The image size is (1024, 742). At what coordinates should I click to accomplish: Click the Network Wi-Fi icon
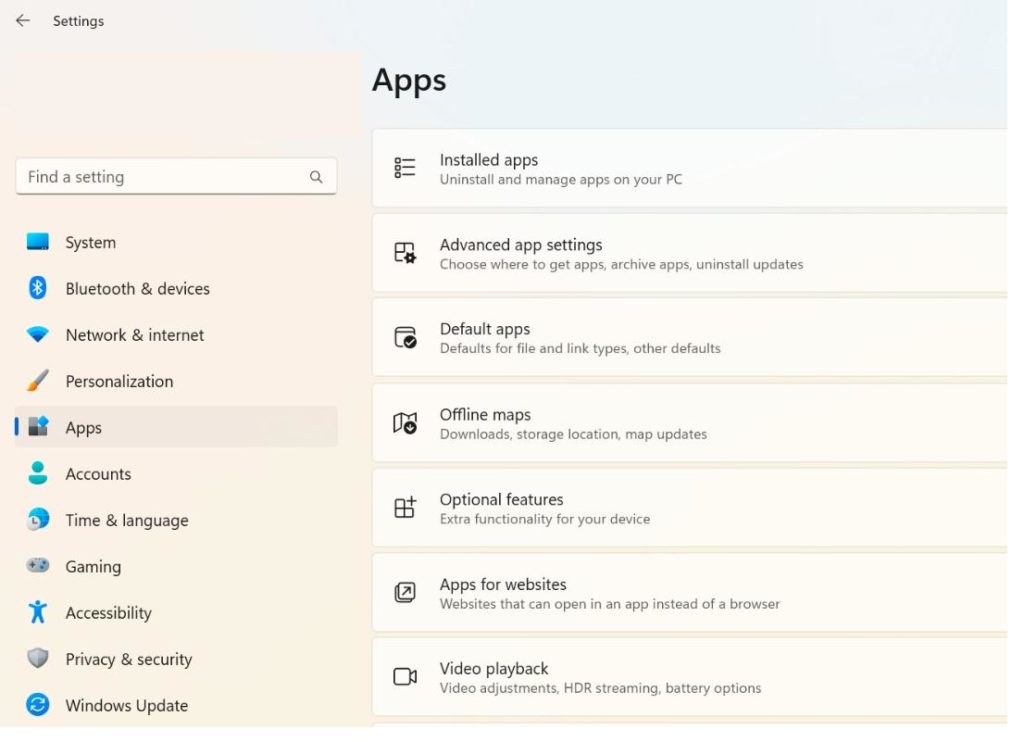click(38, 335)
